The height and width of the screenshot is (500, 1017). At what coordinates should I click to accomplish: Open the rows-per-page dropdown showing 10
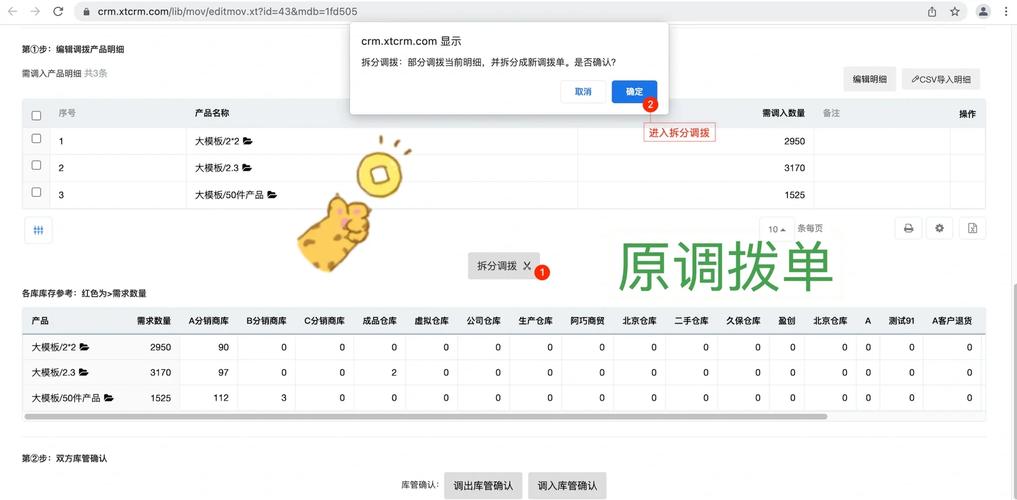pos(777,229)
